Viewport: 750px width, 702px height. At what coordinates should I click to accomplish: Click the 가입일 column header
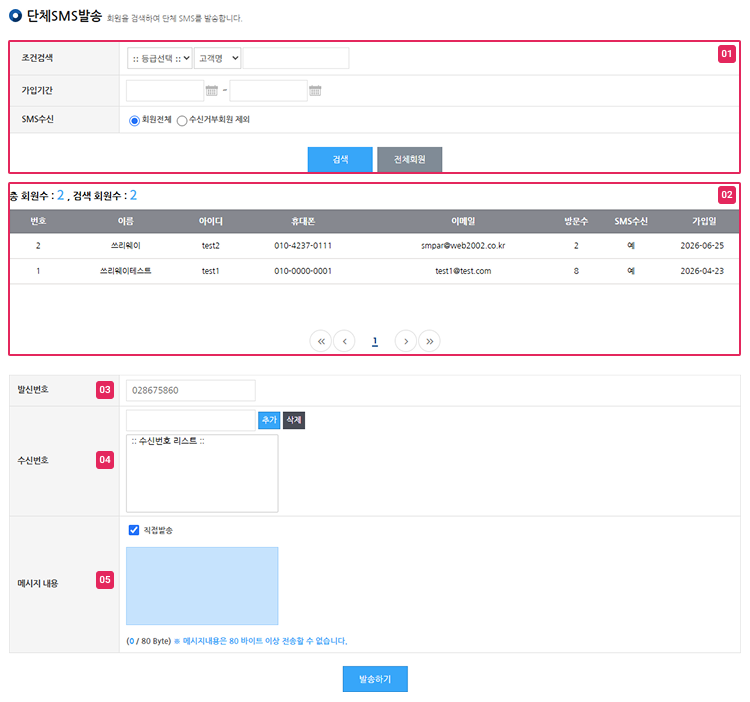[x=704, y=221]
